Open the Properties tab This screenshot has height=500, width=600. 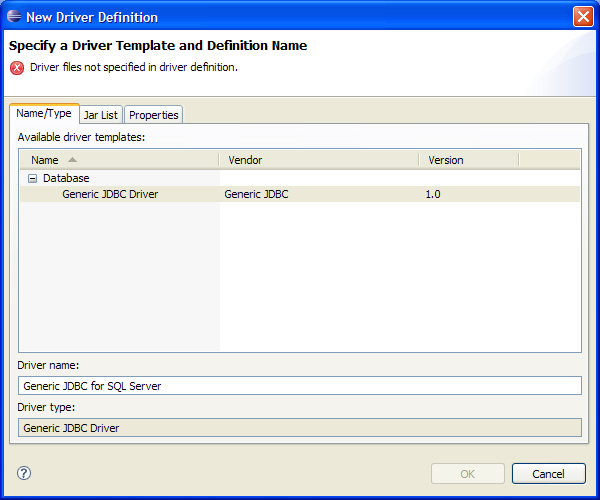click(x=153, y=115)
